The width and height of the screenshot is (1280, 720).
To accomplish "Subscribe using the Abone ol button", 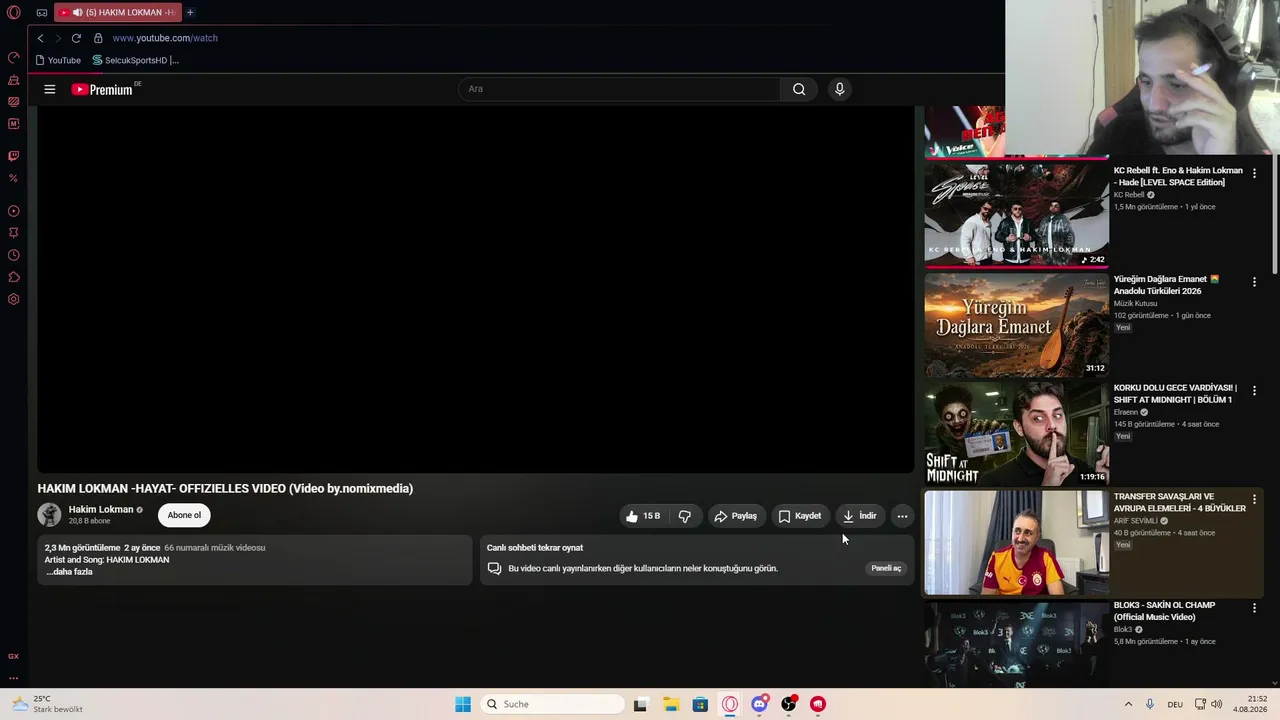I will click(184, 515).
